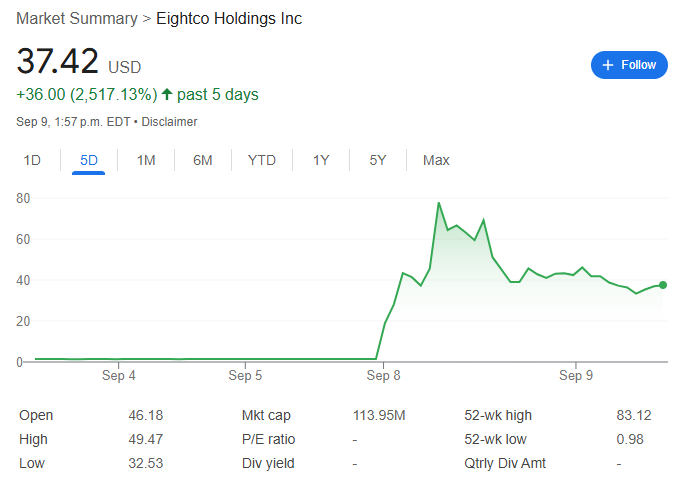Click the 52-wk high value 83.12

(x=634, y=415)
